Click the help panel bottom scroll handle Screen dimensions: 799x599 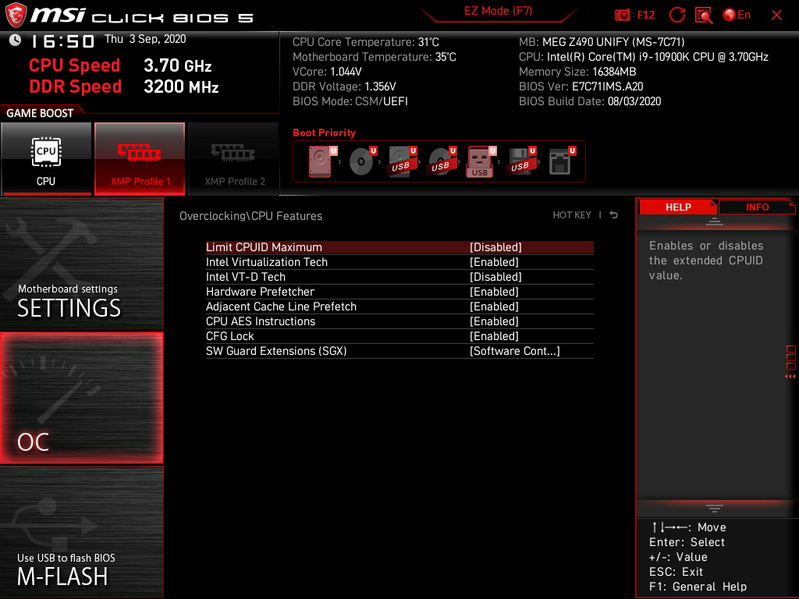[x=714, y=508]
